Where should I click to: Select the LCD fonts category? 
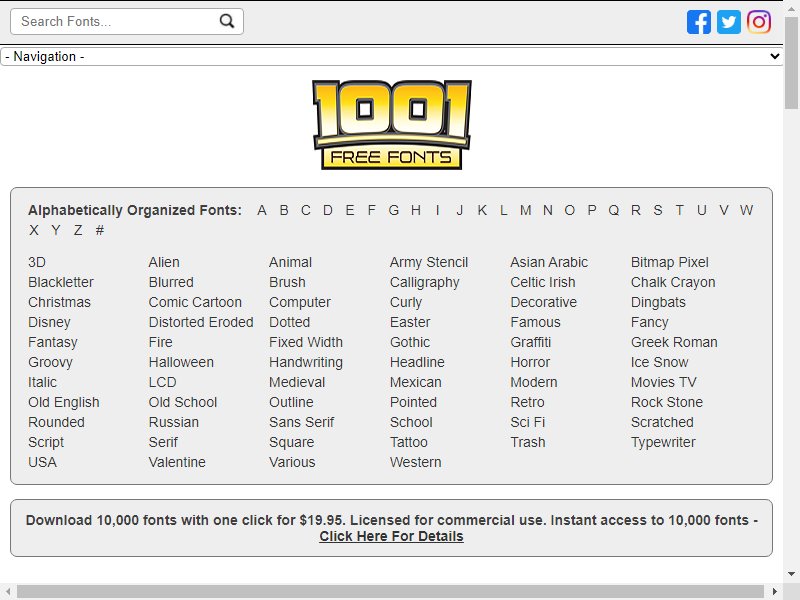pos(162,382)
